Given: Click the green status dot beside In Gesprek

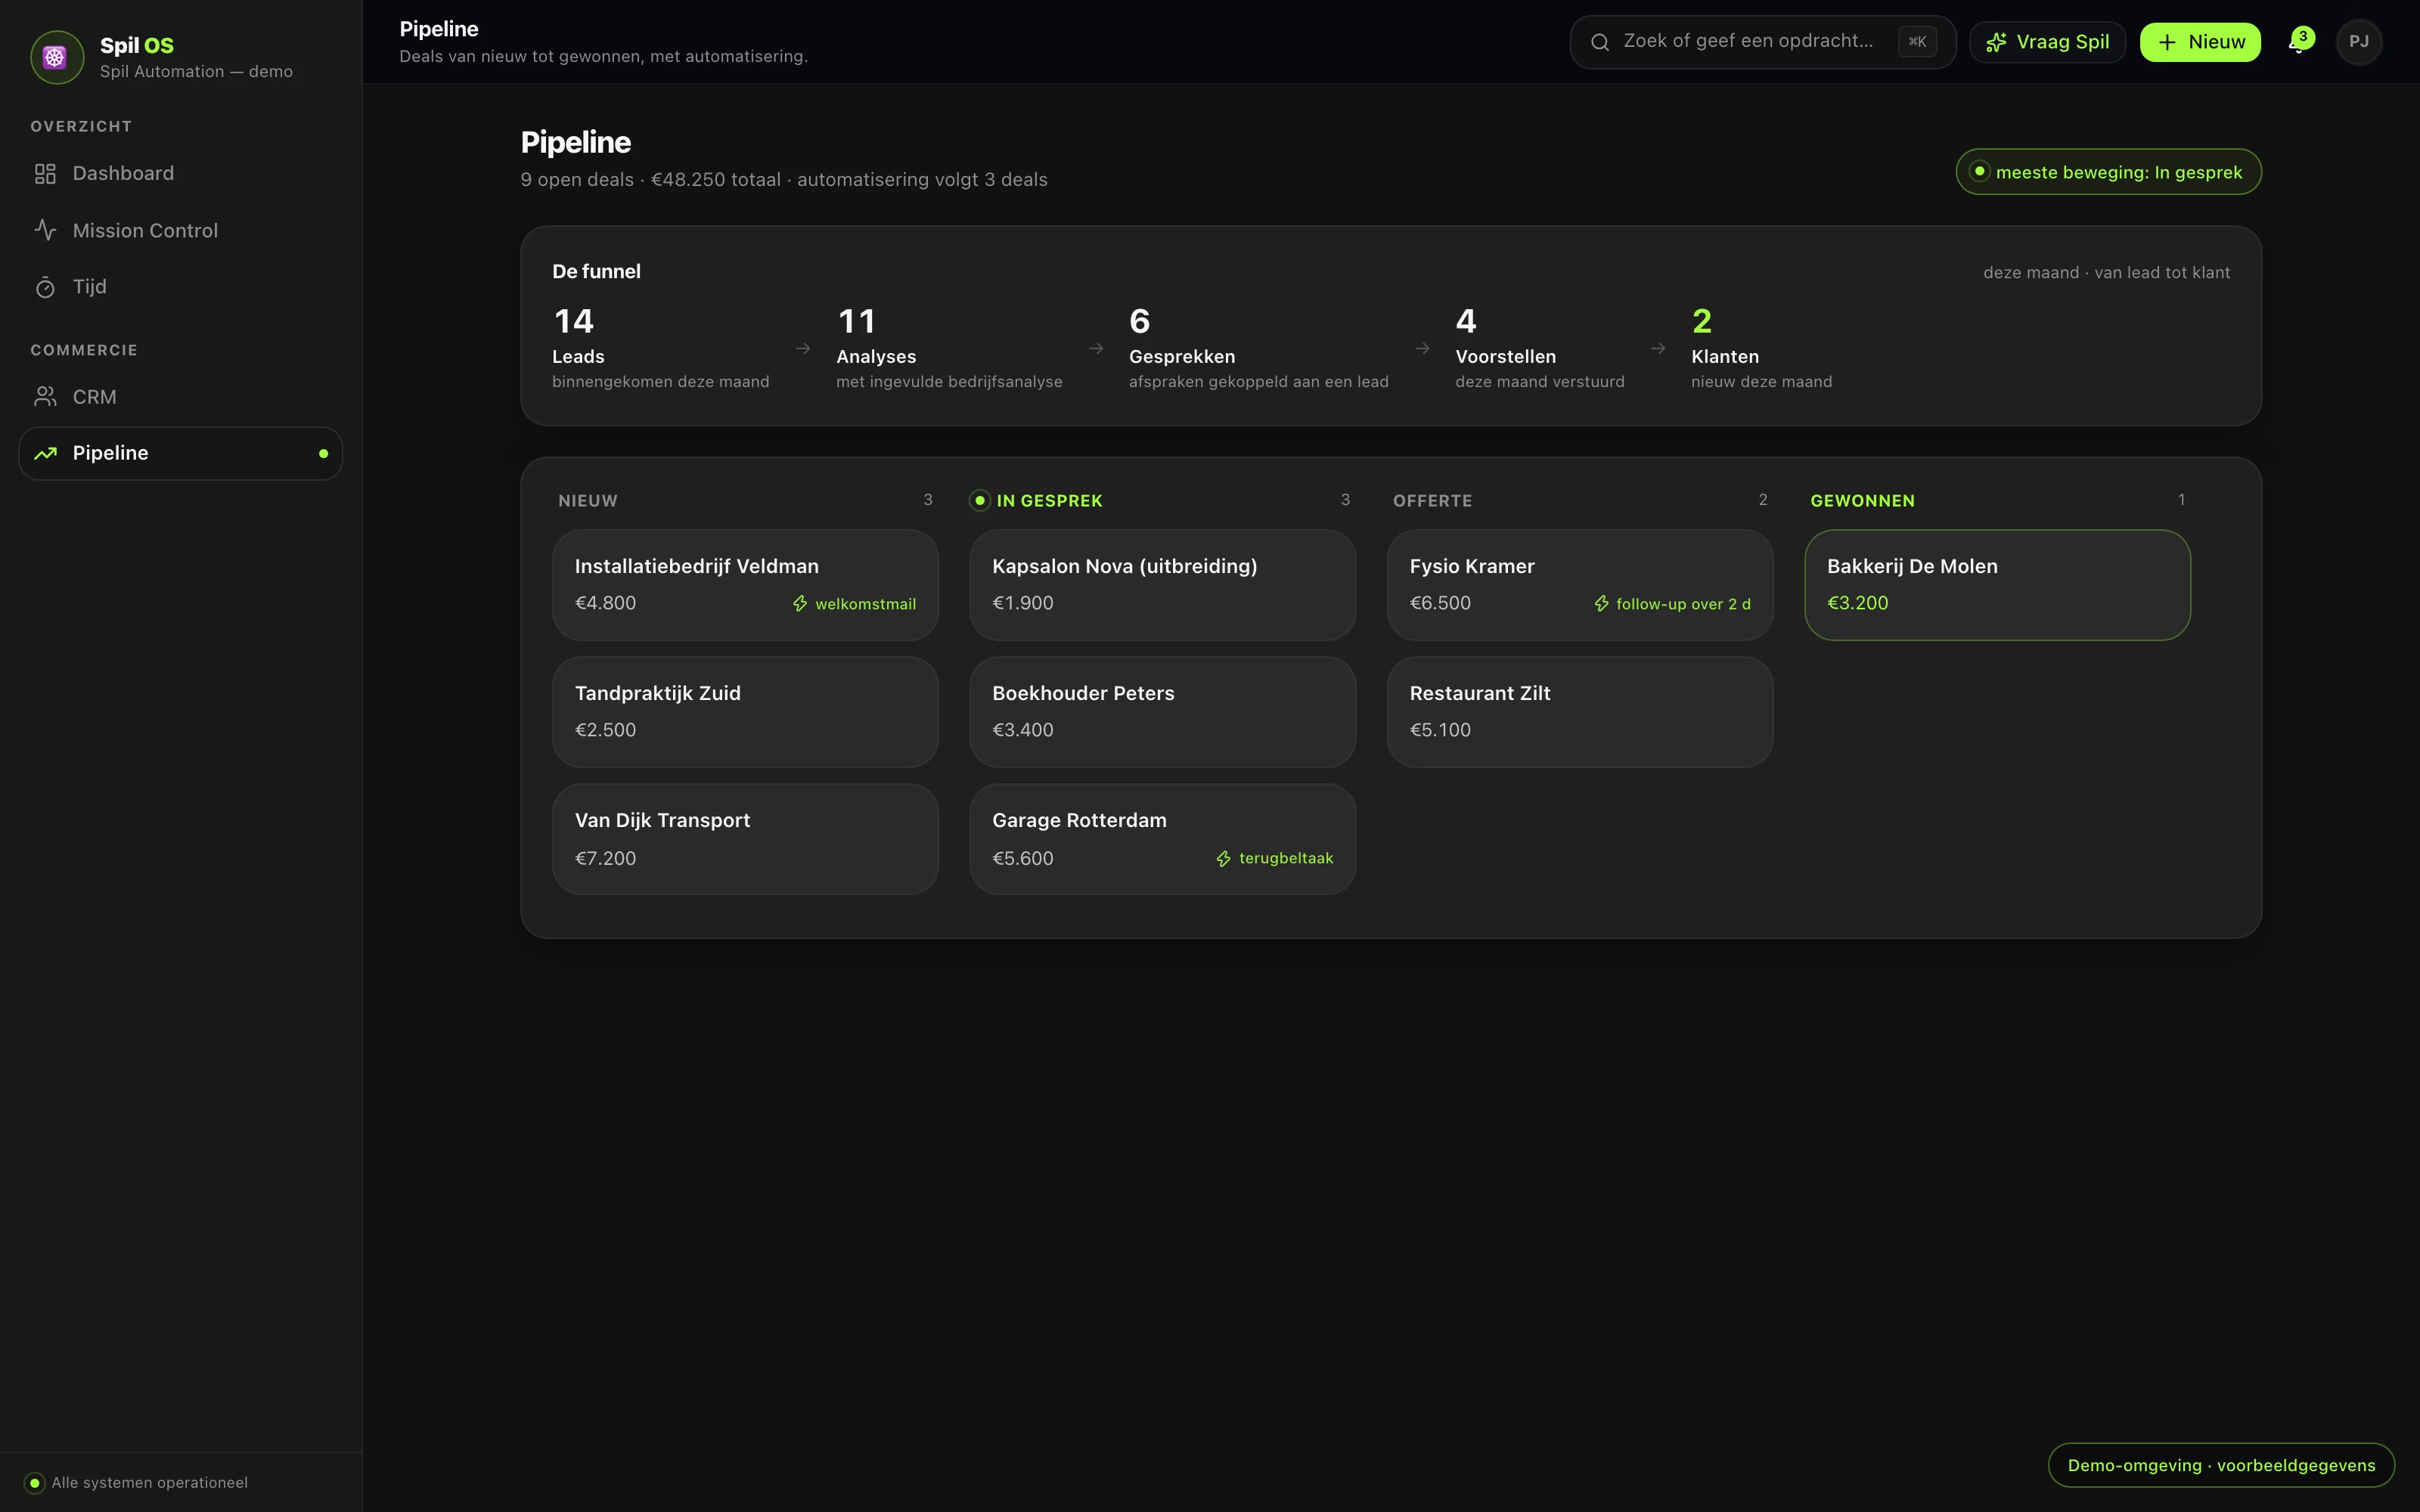Looking at the screenshot, I should [x=980, y=501].
